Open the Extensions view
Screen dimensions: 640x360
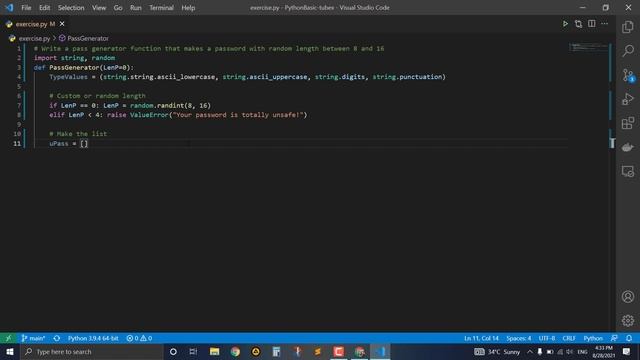click(628, 123)
